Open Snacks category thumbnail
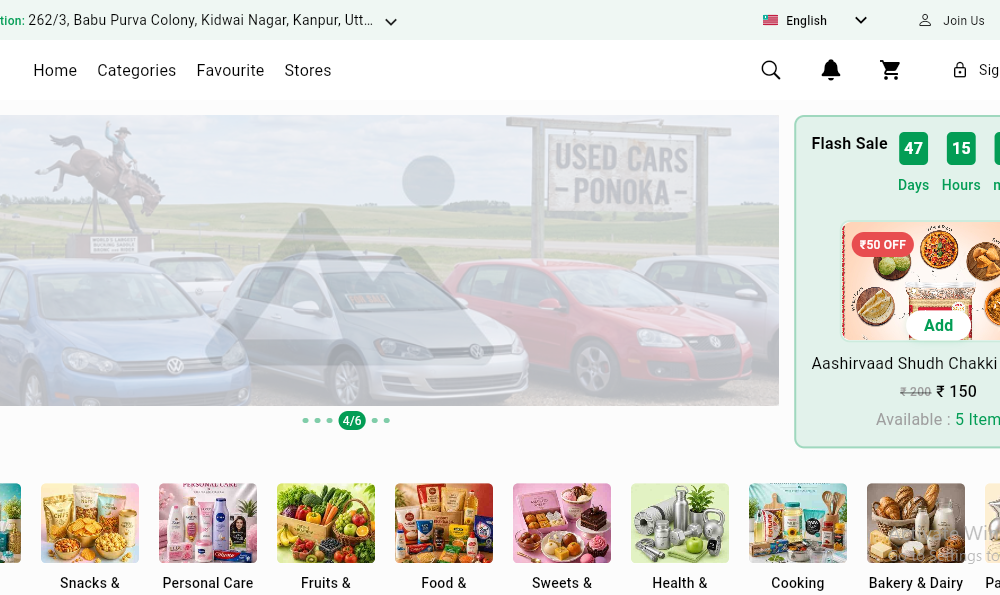Image resolution: width=1000 pixels, height=595 pixels. [x=90, y=523]
